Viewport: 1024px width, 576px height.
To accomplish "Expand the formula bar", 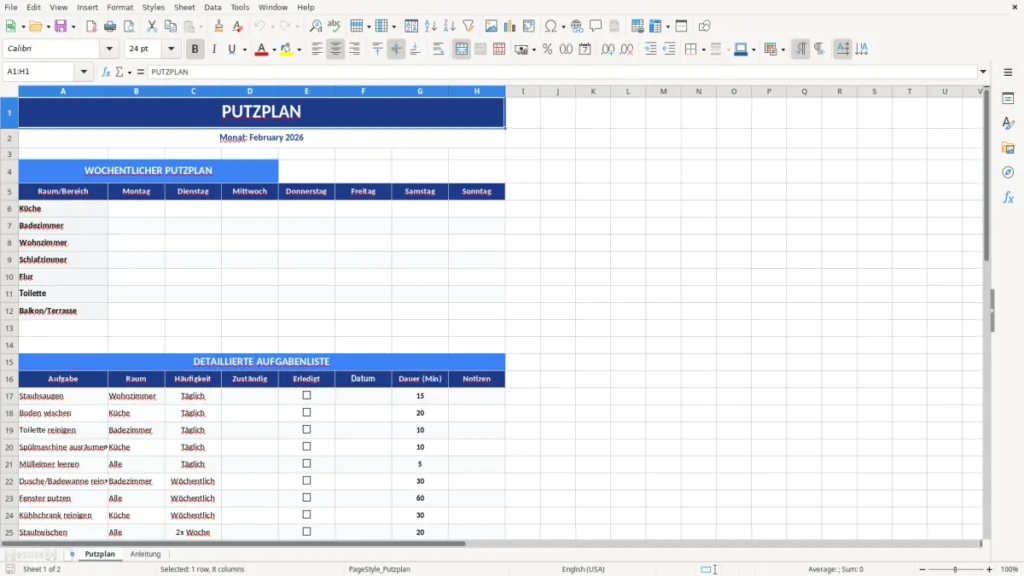I will pyautogui.click(x=983, y=72).
